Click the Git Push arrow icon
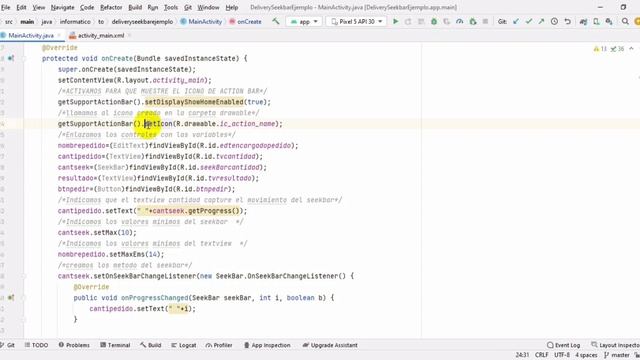The height and width of the screenshot is (360, 640). pyautogui.click(x=541, y=21)
